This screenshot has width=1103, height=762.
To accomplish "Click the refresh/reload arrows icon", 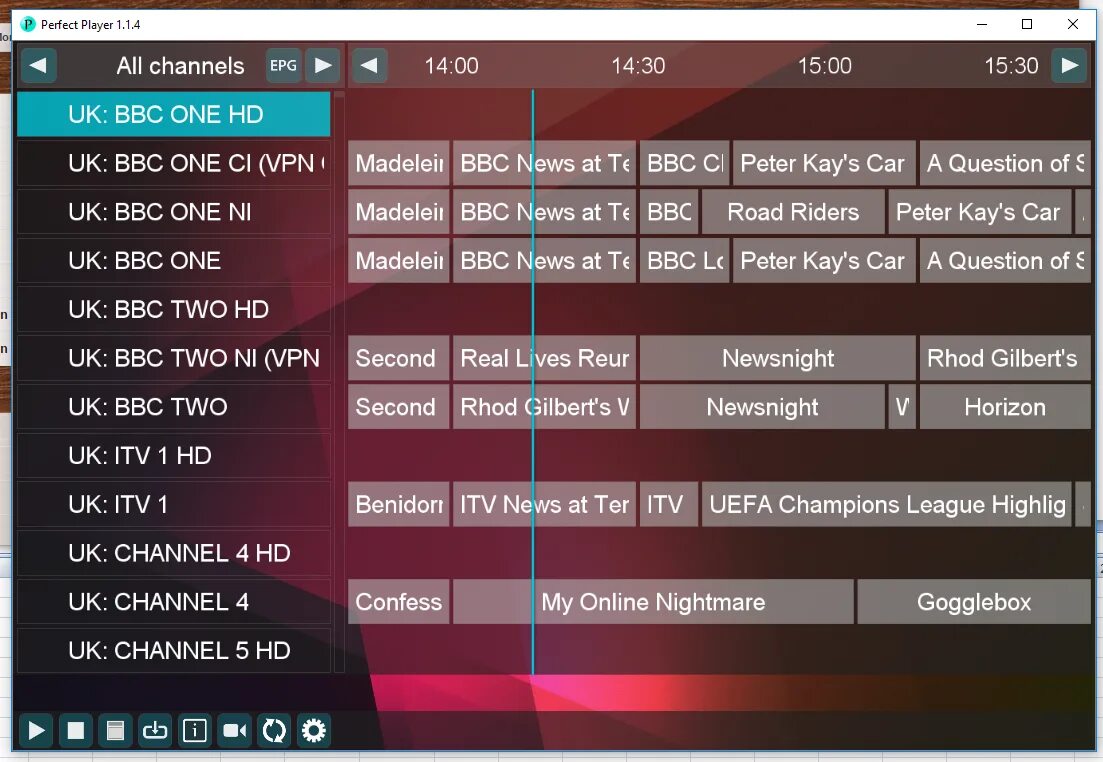I will pyautogui.click(x=274, y=730).
